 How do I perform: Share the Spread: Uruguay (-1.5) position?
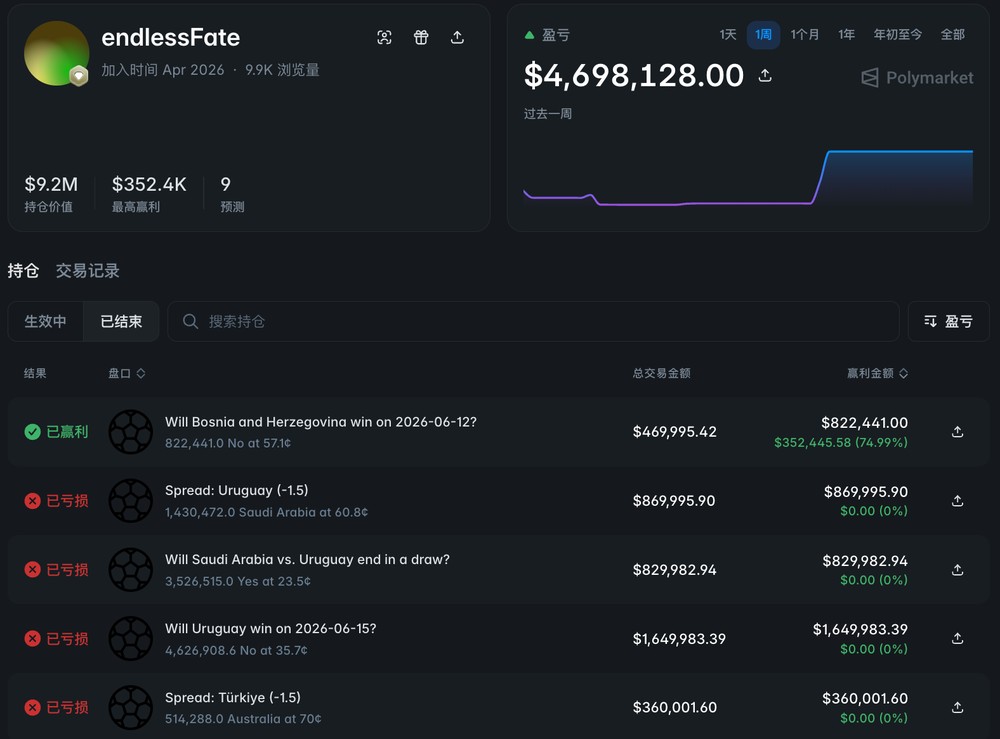click(957, 501)
